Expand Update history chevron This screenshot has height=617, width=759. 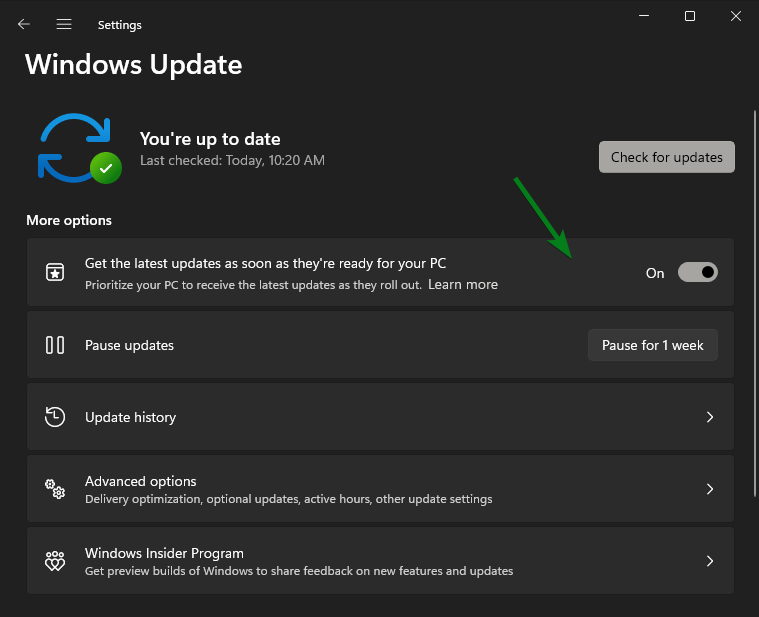pyautogui.click(x=710, y=417)
